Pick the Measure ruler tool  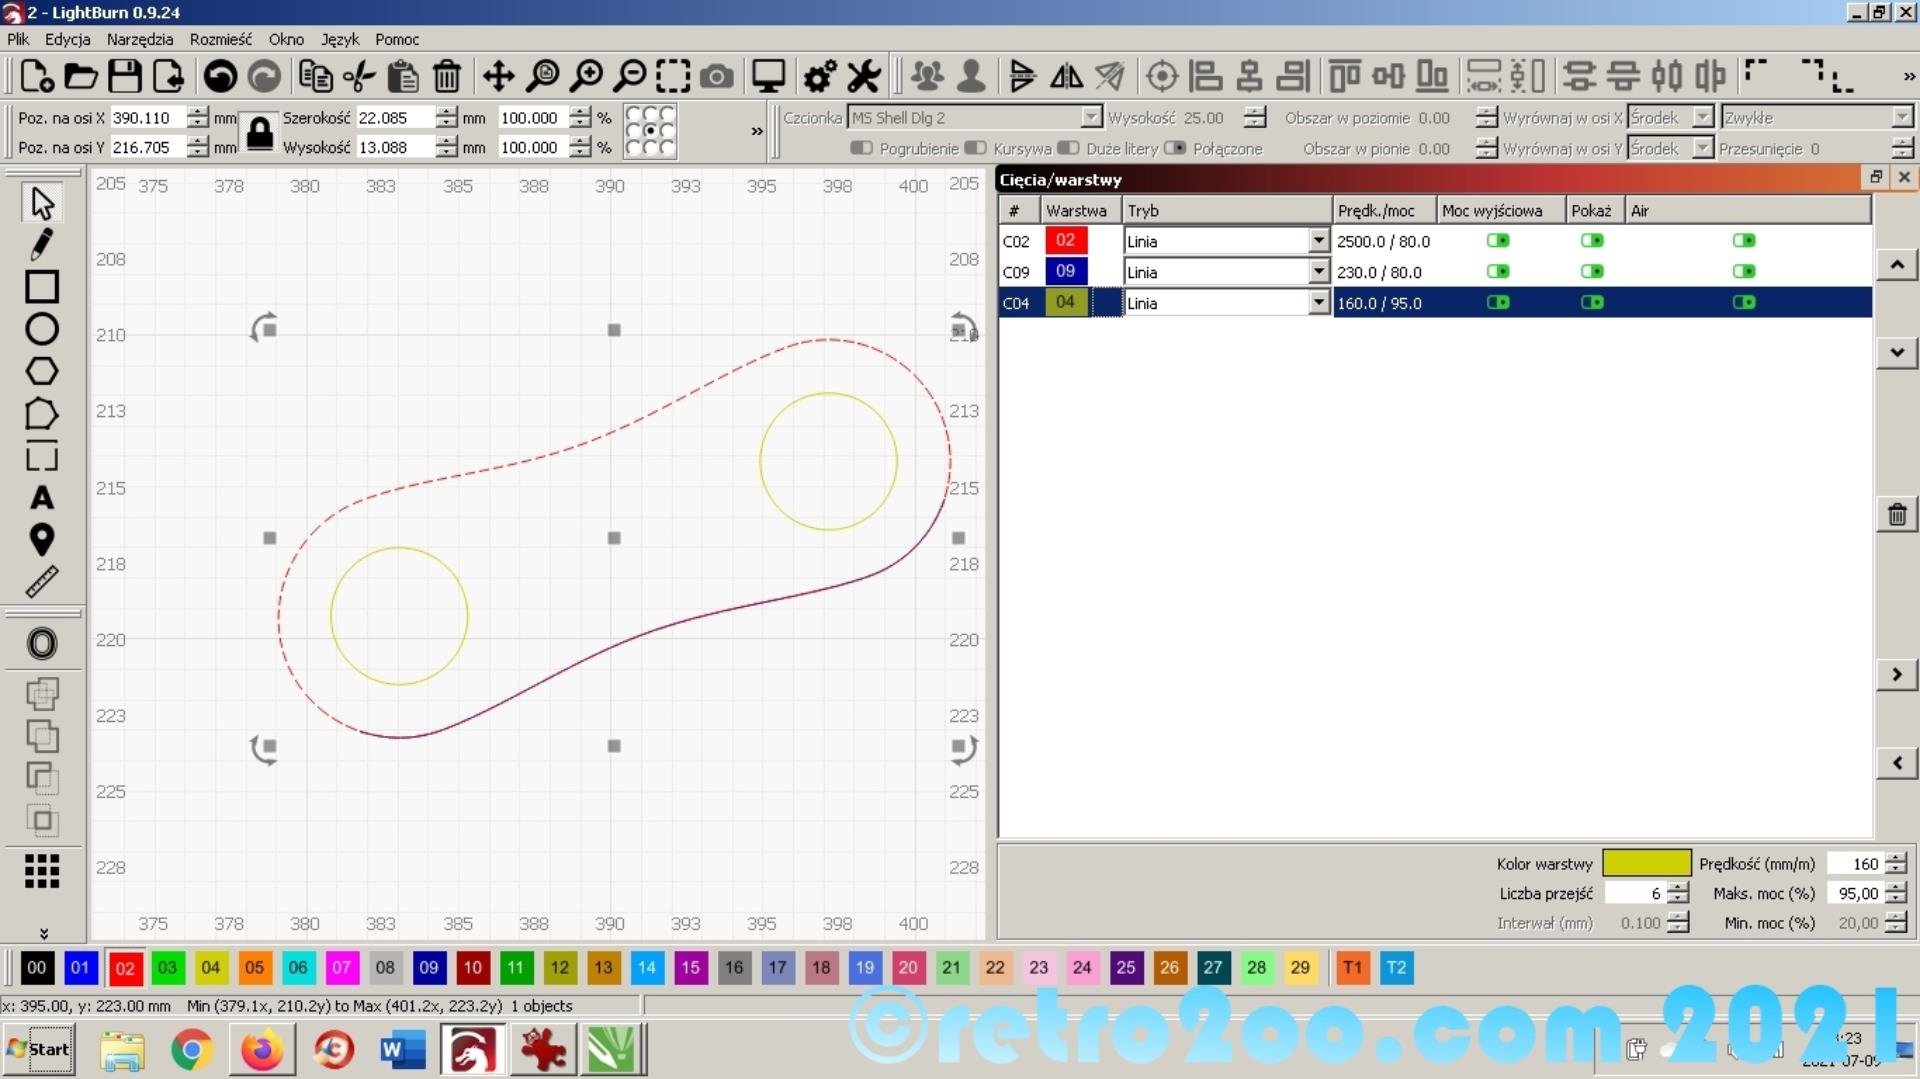pyautogui.click(x=41, y=582)
